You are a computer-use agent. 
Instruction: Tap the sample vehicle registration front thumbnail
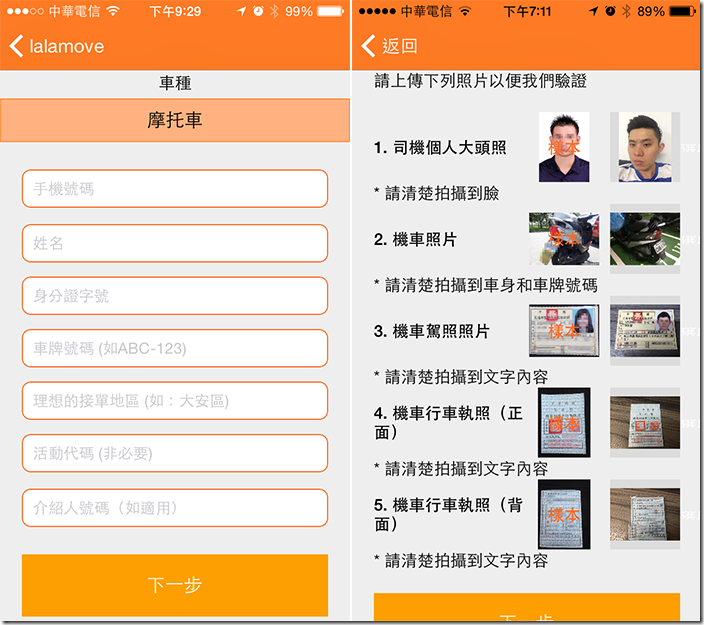564,423
